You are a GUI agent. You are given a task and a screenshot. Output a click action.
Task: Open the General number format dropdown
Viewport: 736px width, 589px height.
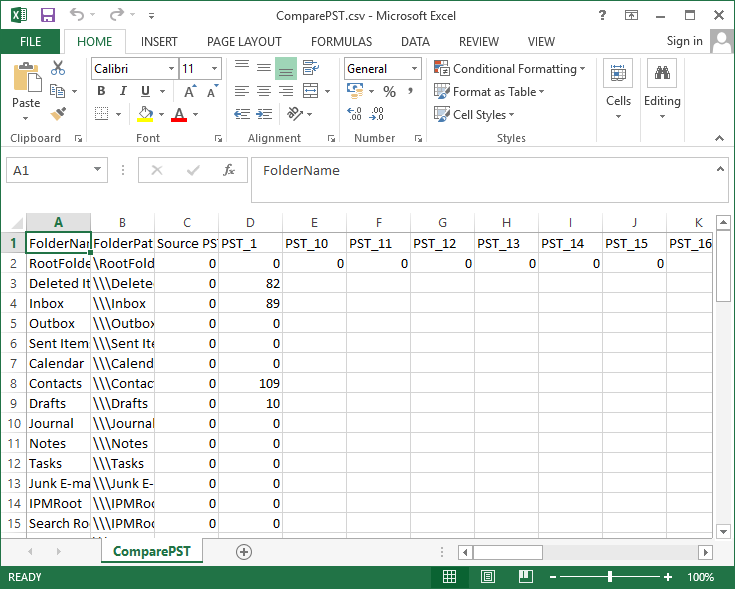coord(414,69)
